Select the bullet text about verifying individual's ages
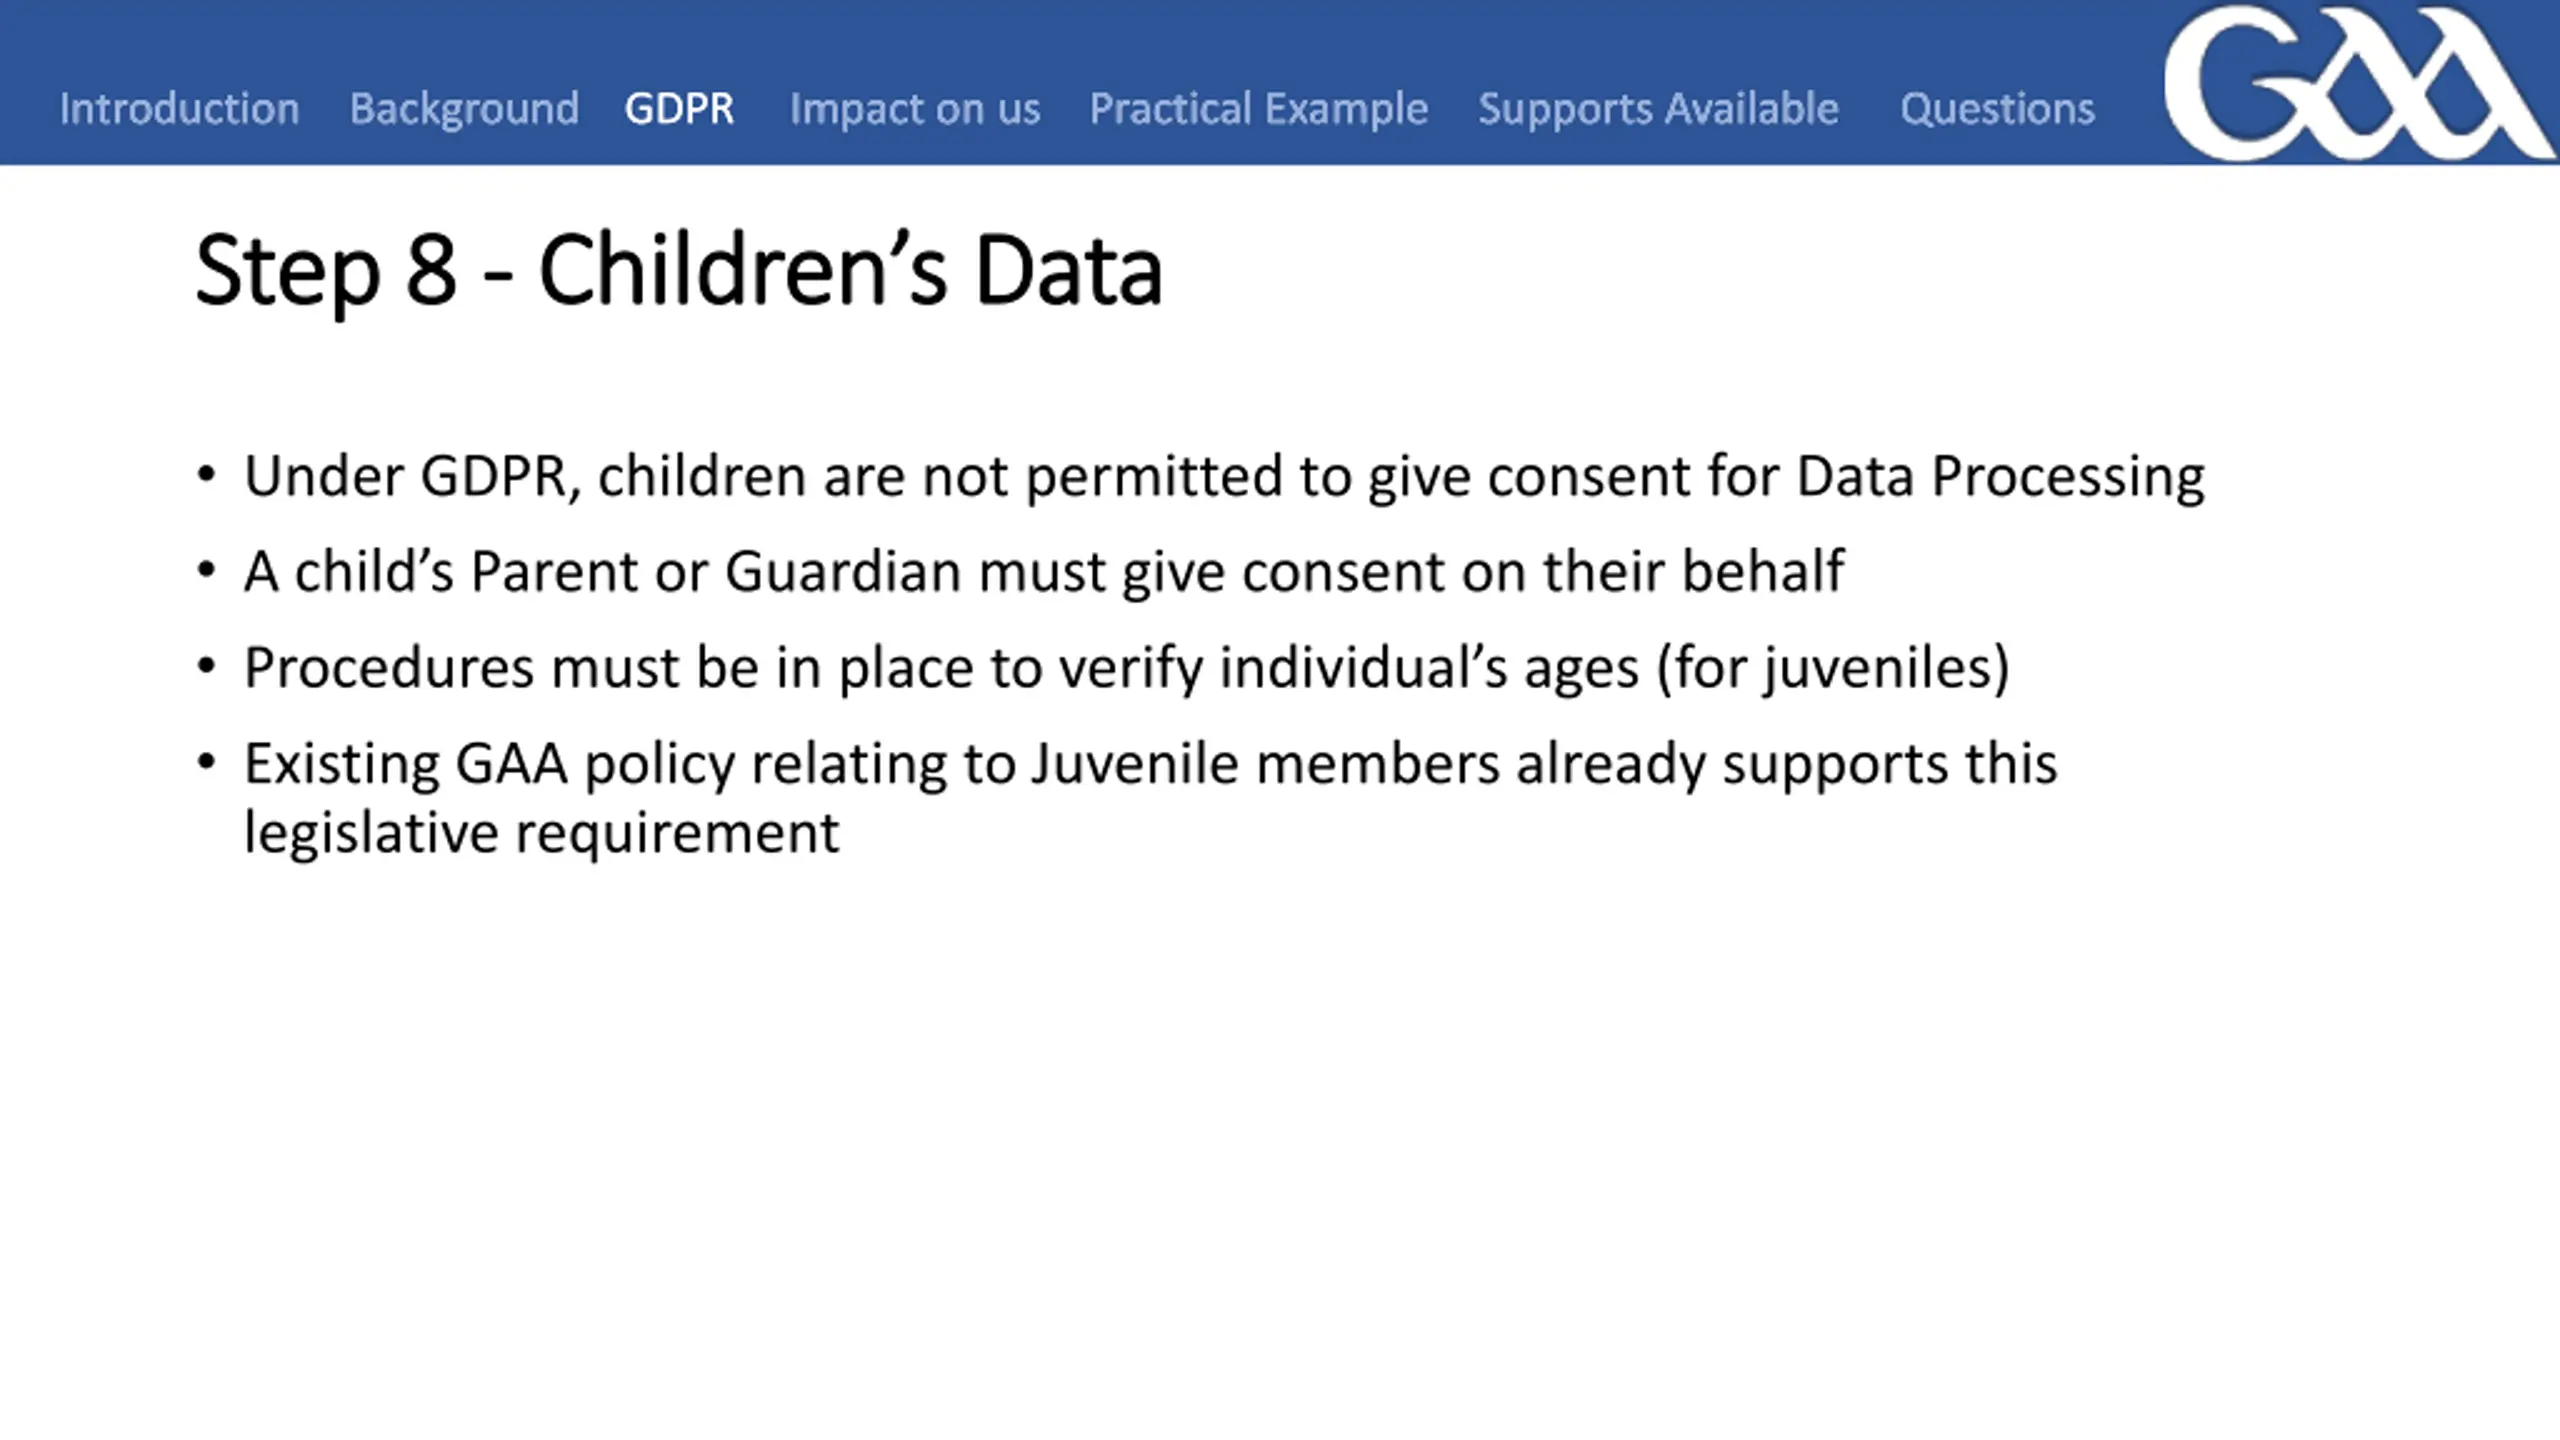This screenshot has width=2560, height=1440. (x=1127, y=669)
